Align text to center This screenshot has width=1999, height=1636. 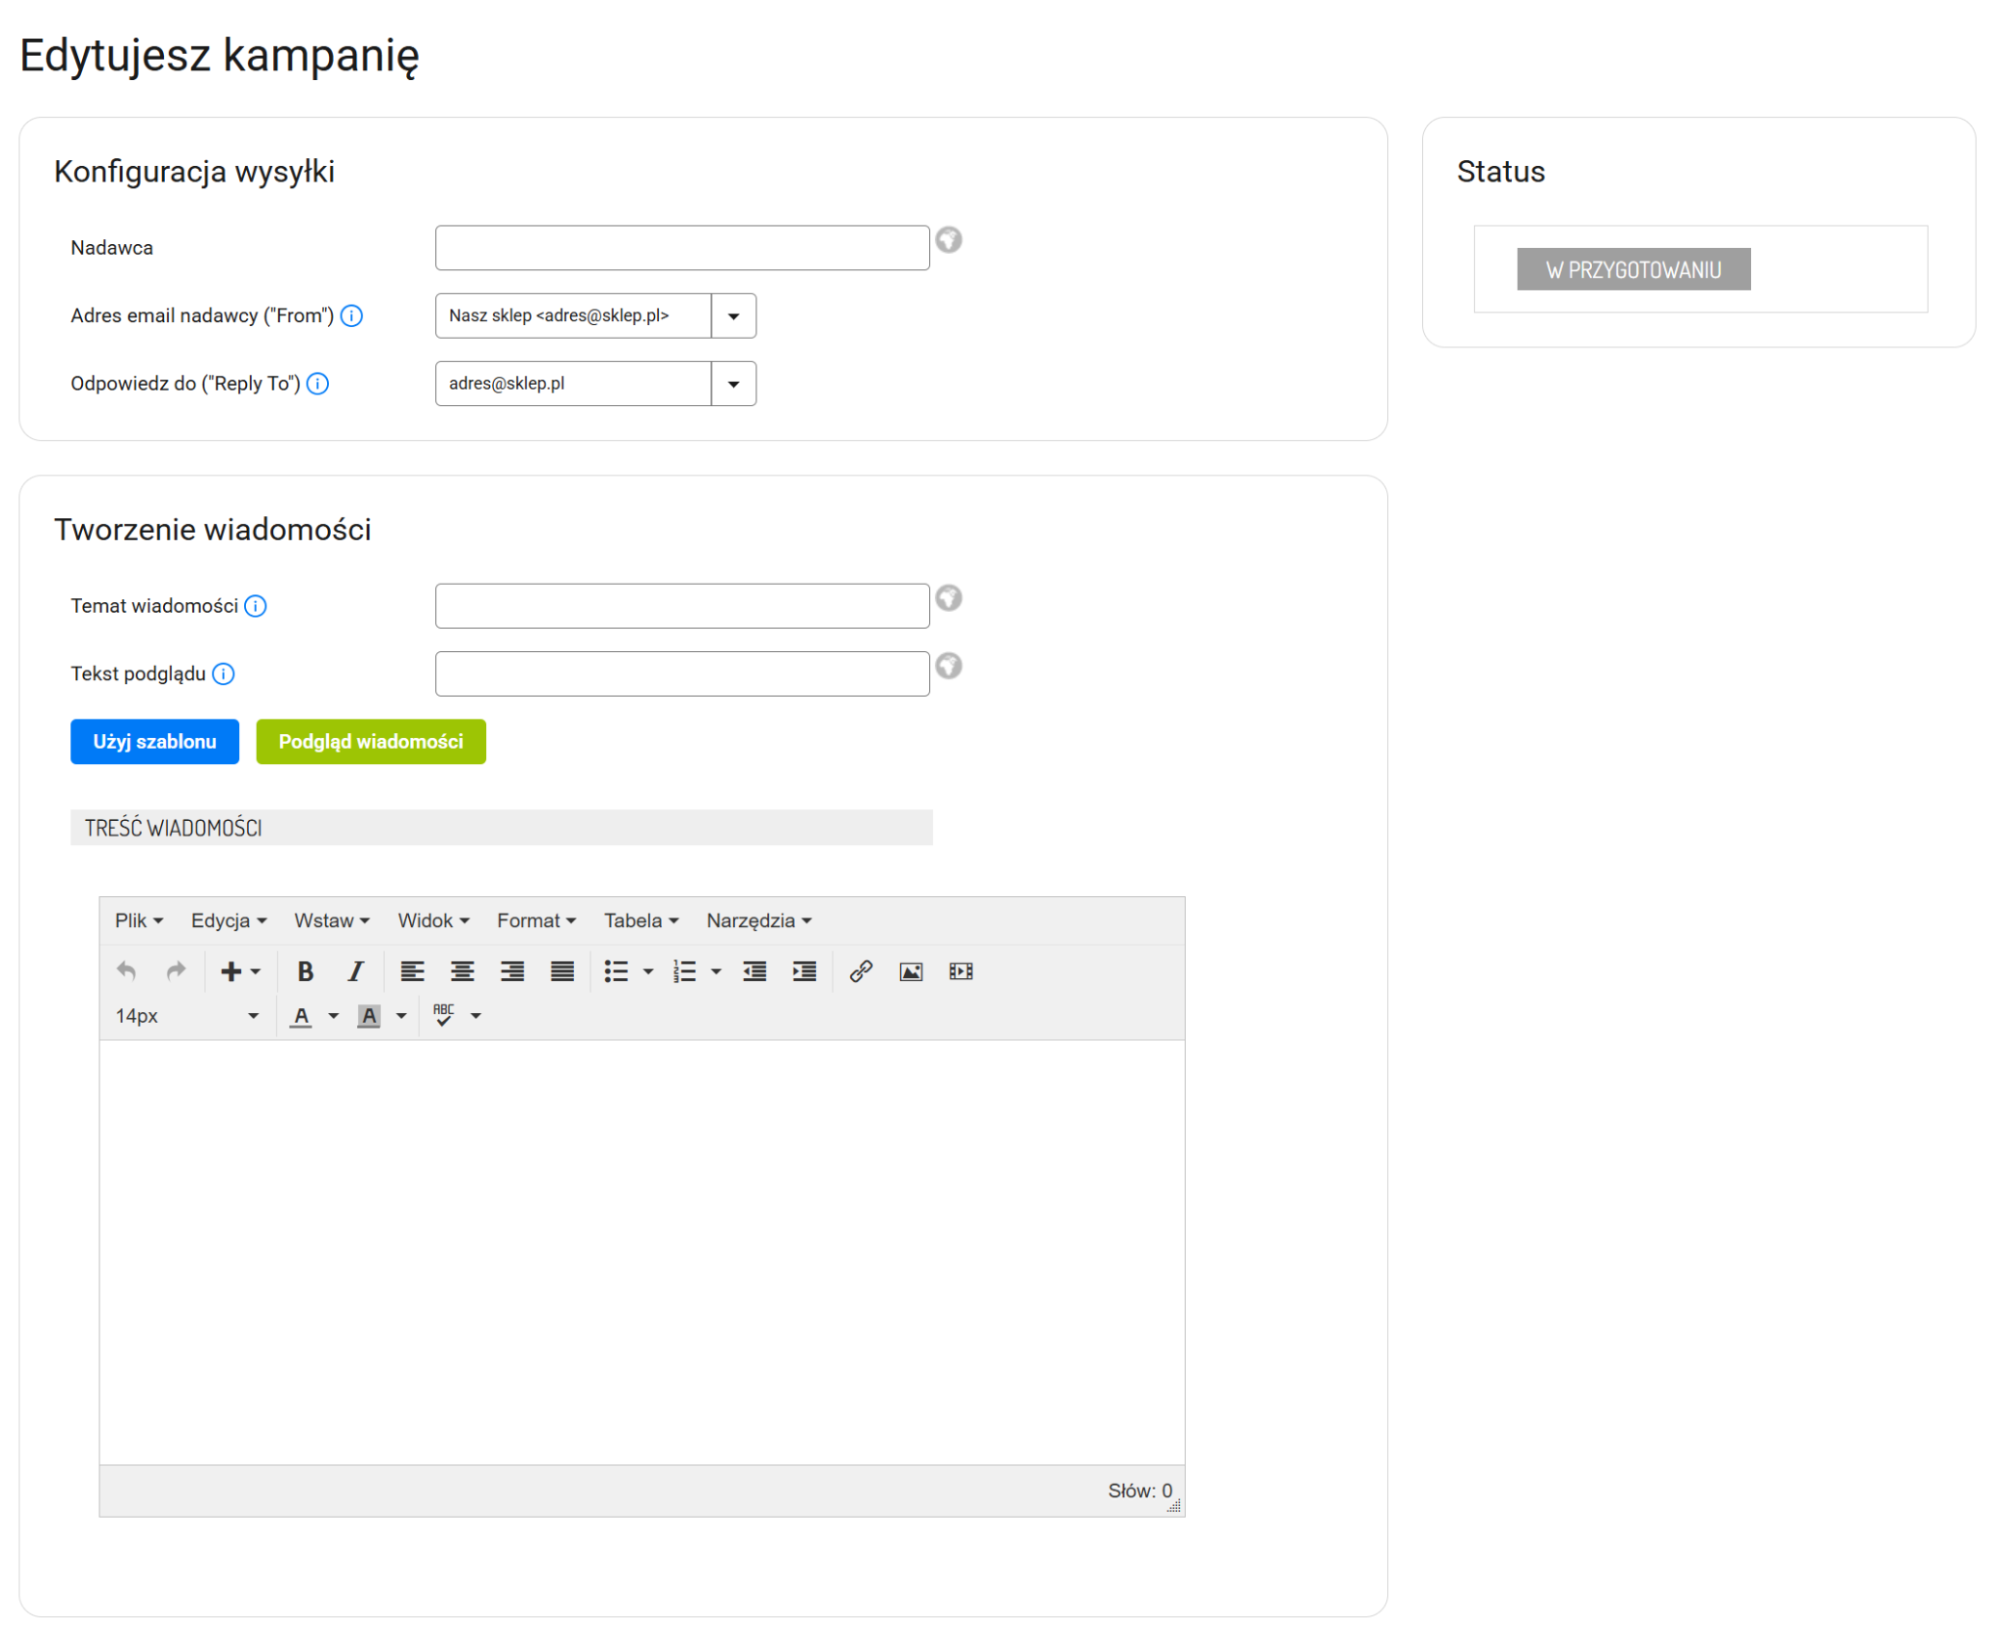pyautogui.click(x=462, y=971)
